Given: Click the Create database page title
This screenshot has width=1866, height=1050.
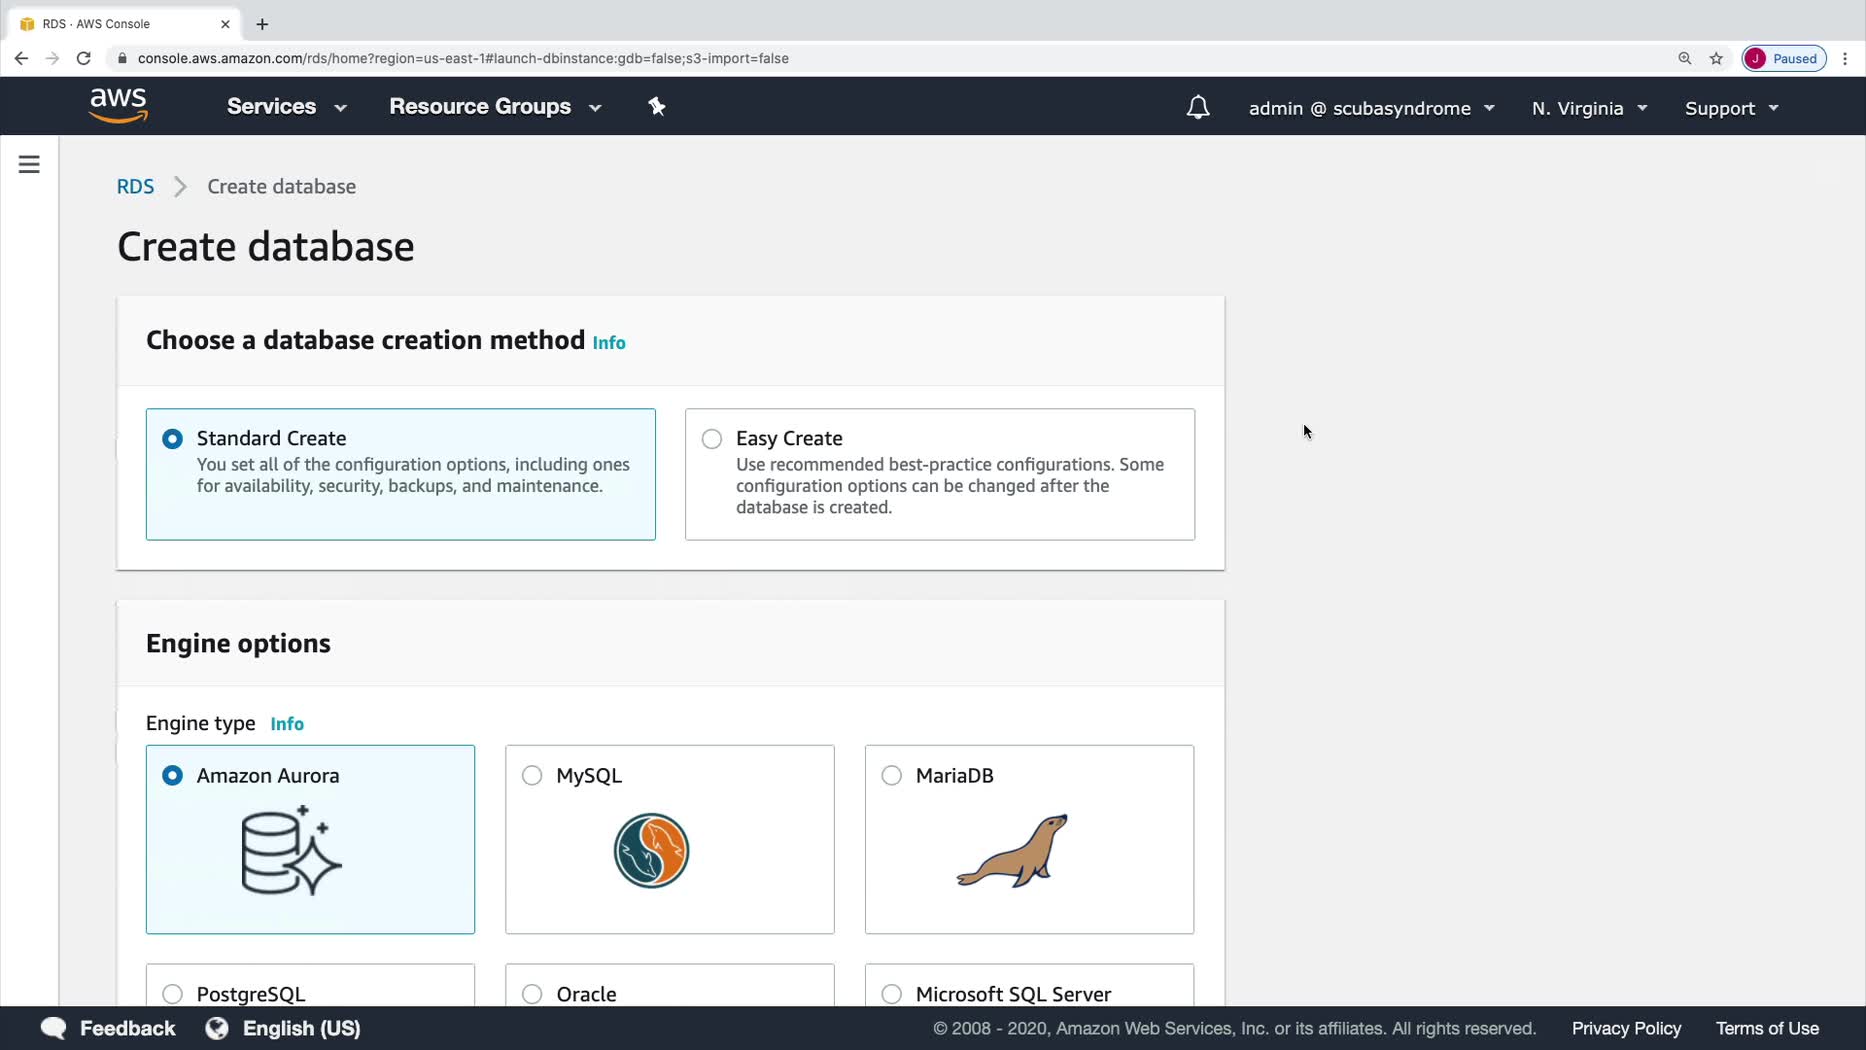Looking at the screenshot, I should coord(266,247).
